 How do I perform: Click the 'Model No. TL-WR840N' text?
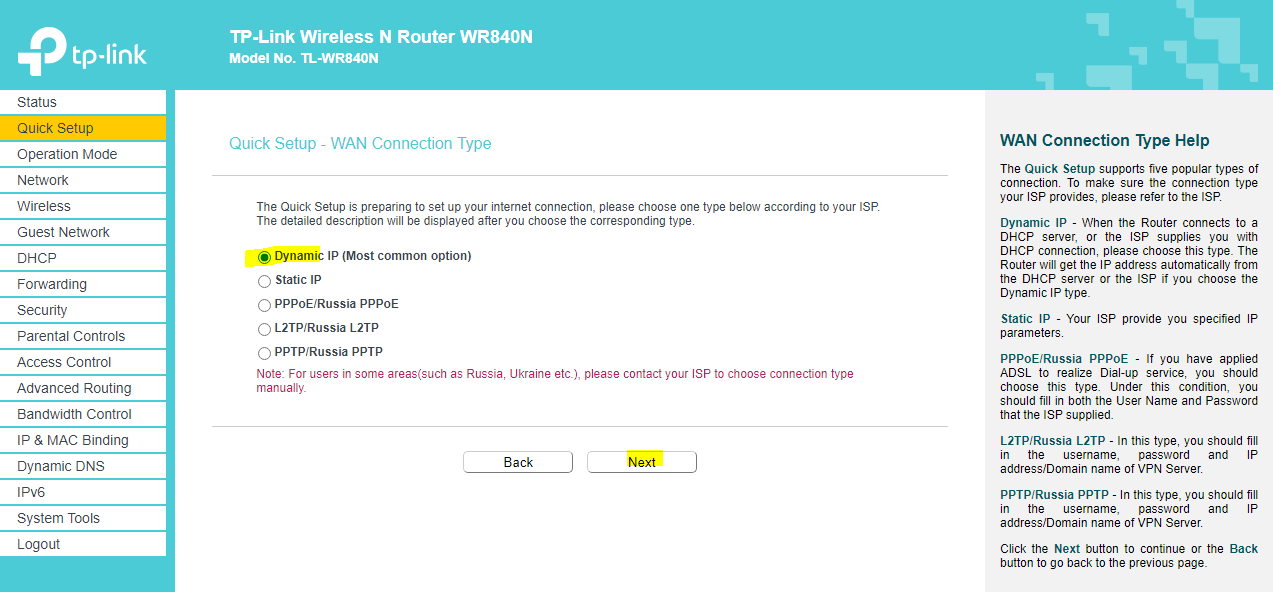[304, 58]
